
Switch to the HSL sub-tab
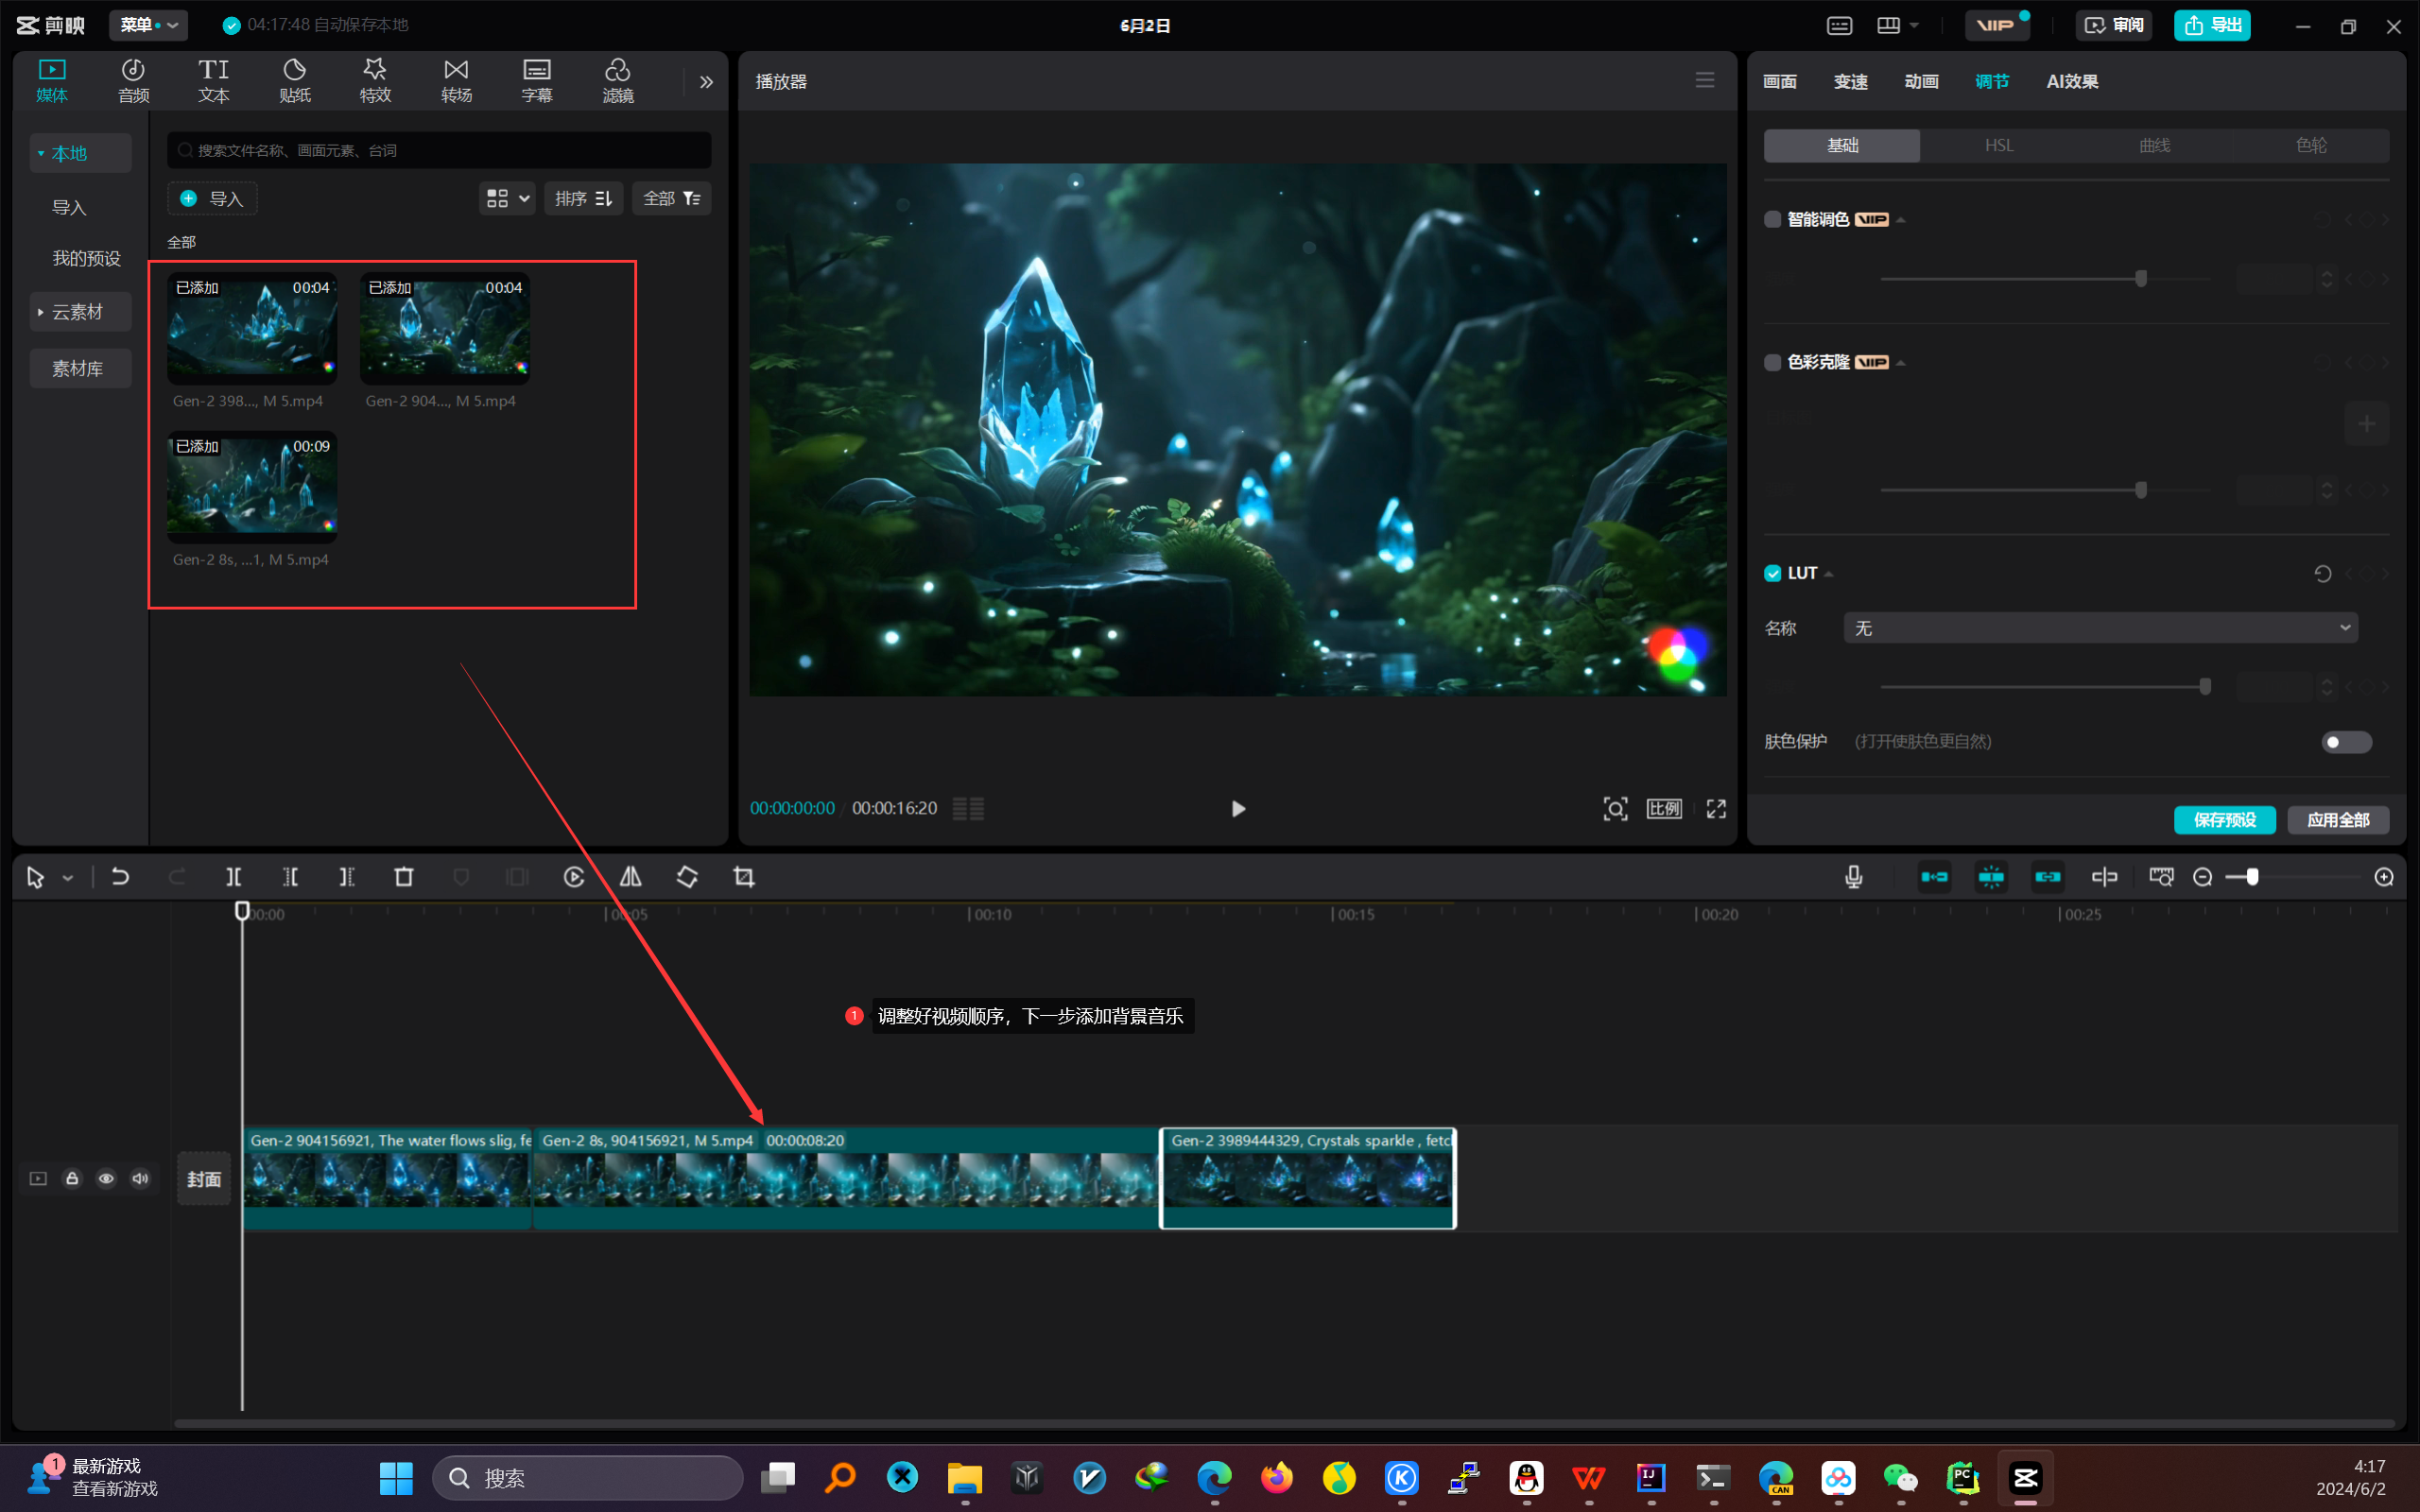(1998, 145)
